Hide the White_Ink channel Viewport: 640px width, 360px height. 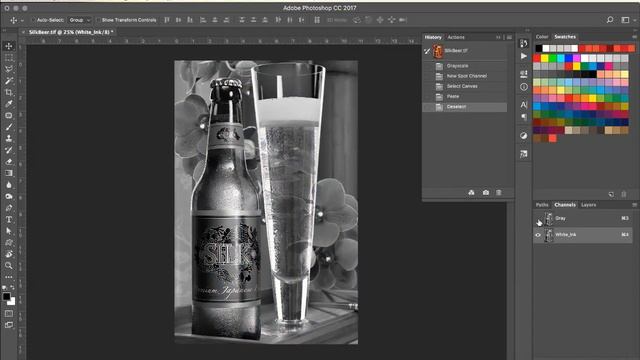point(538,235)
